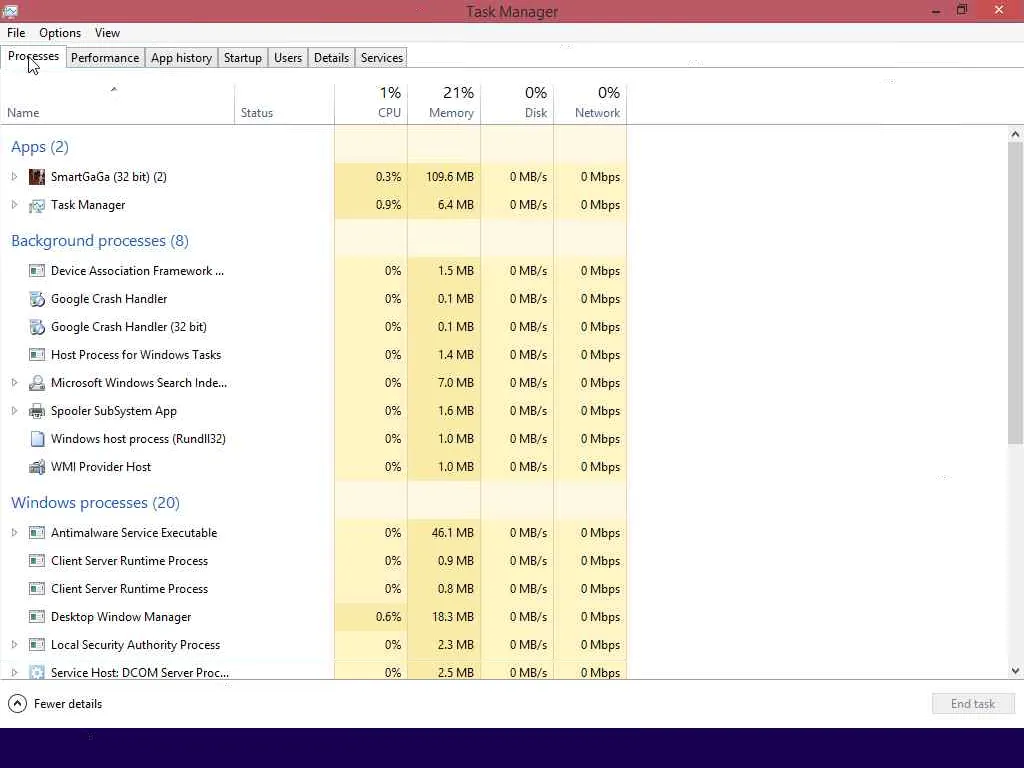
Task: Switch to the Details tab
Action: pos(332,57)
